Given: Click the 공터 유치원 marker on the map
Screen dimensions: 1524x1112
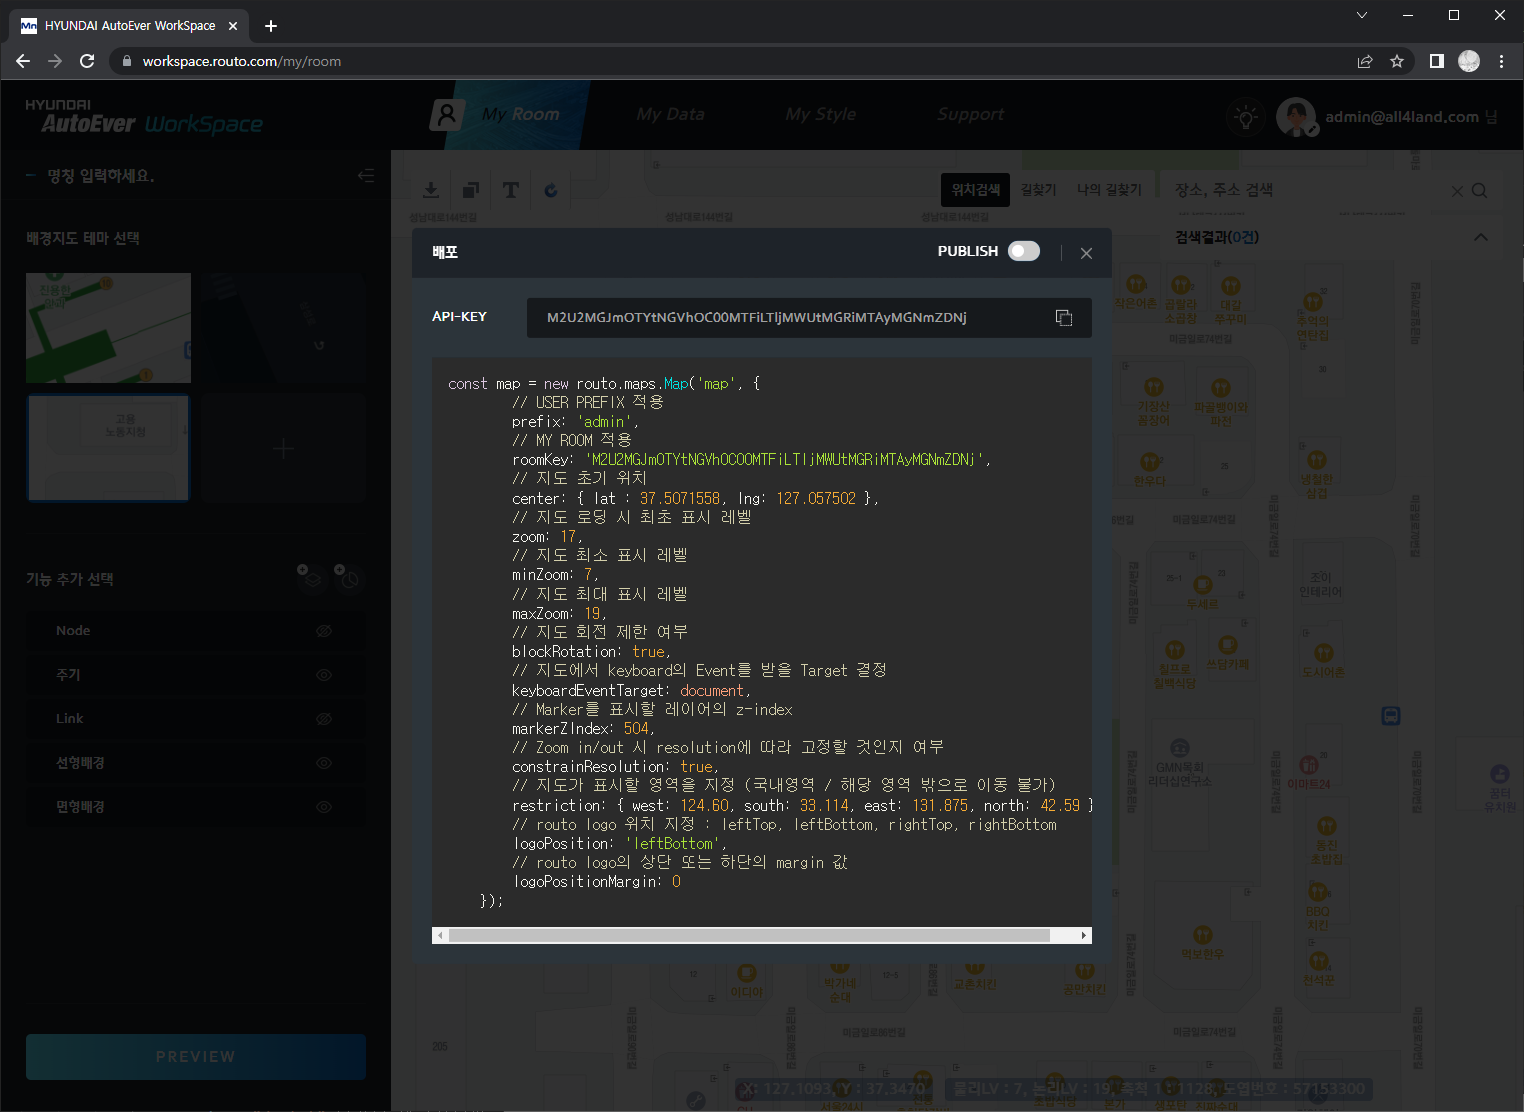Looking at the screenshot, I should coord(1500,787).
